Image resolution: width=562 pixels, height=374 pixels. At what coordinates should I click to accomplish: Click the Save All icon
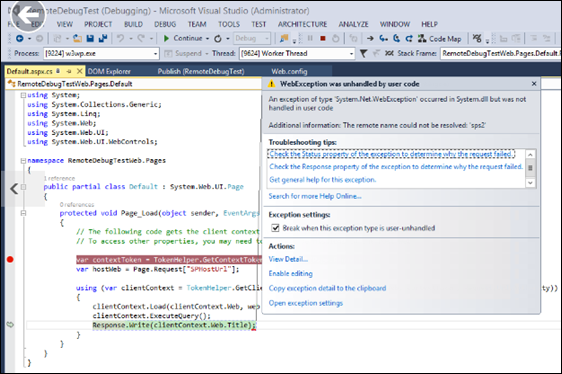coord(103,38)
